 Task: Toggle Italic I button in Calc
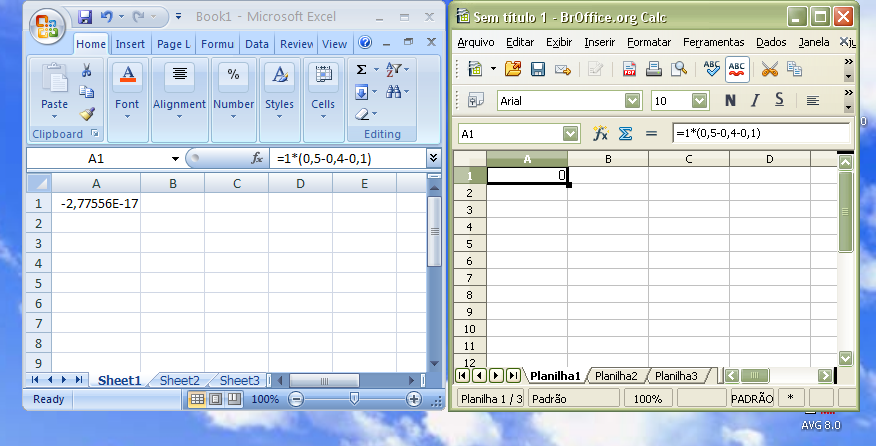pyautogui.click(x=755, y=101)
